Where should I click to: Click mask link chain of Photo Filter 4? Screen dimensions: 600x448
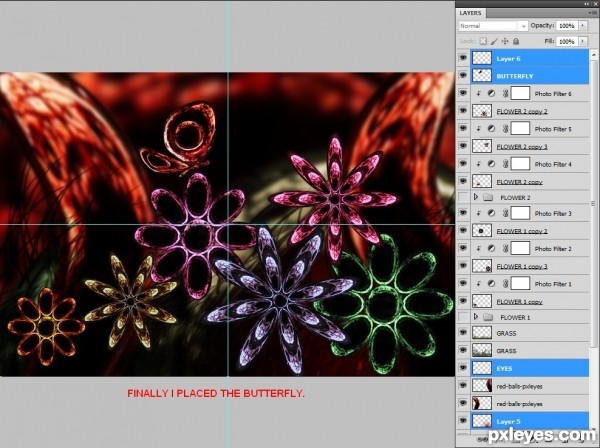[x=505, y=164]
